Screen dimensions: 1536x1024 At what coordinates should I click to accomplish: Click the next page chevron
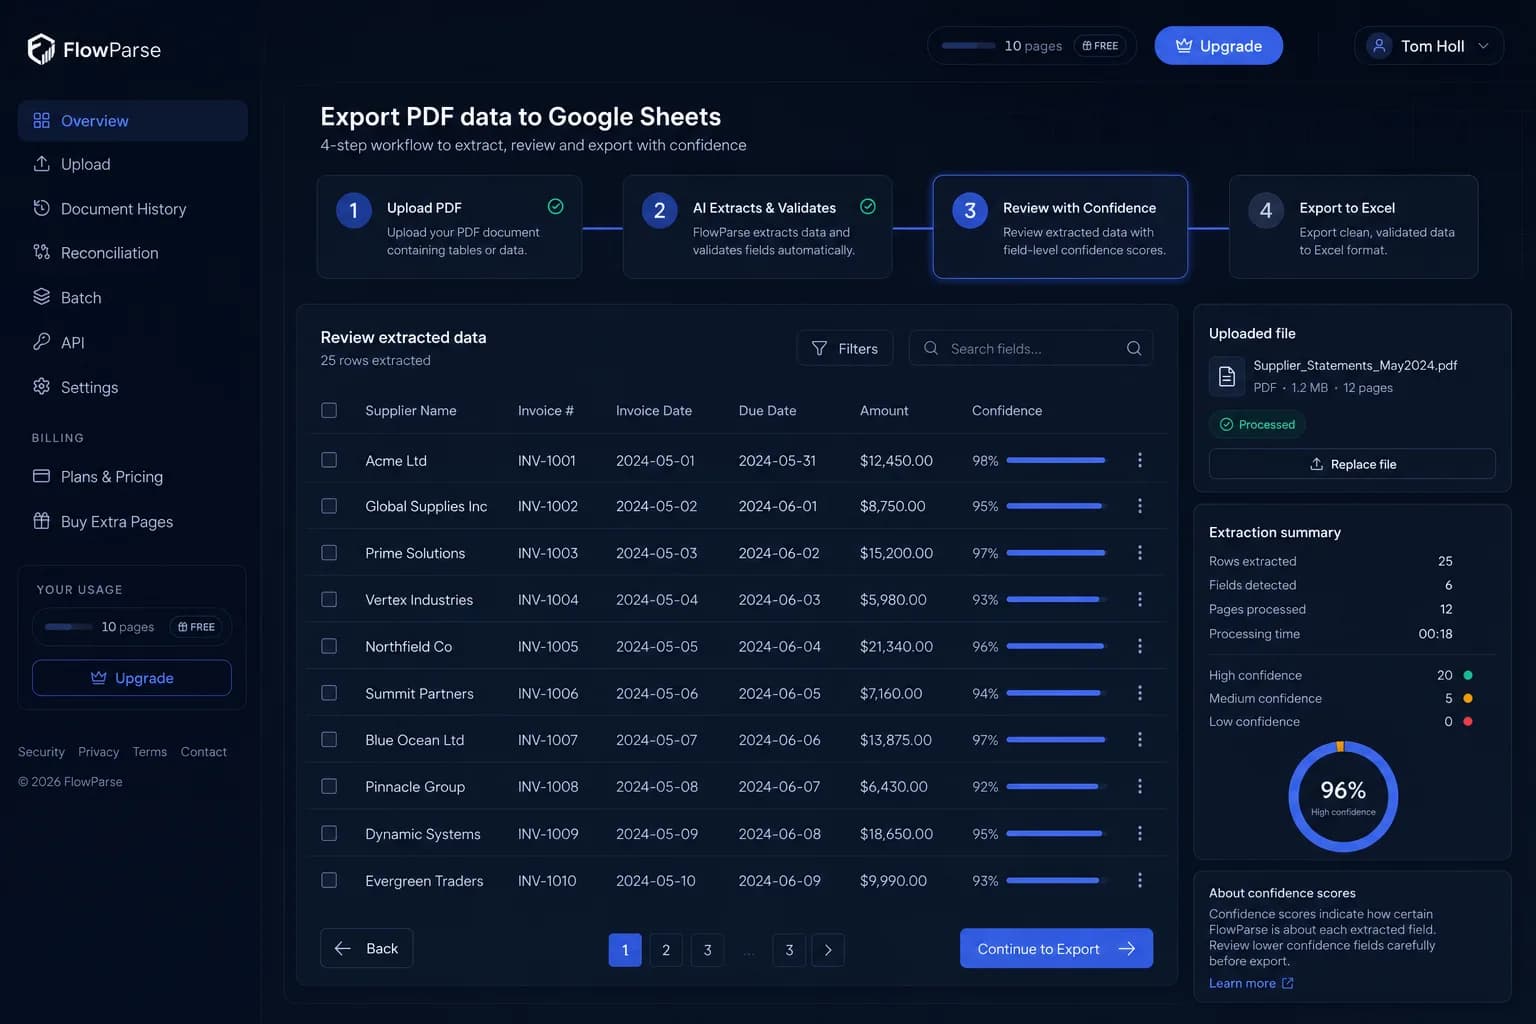coord(828,950)
